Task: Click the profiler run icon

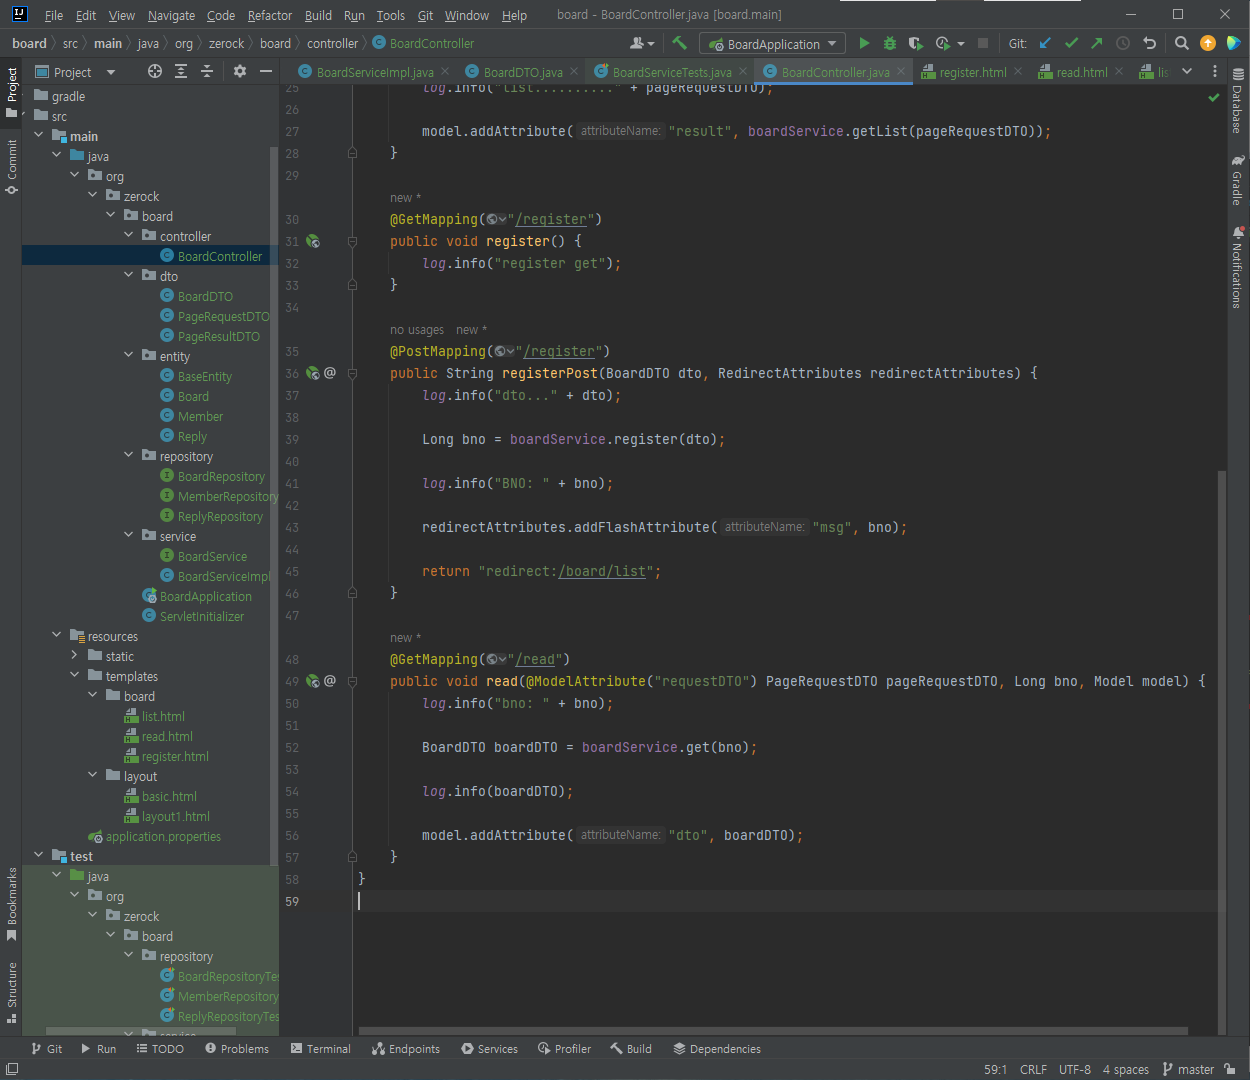Action: point(943,43)
